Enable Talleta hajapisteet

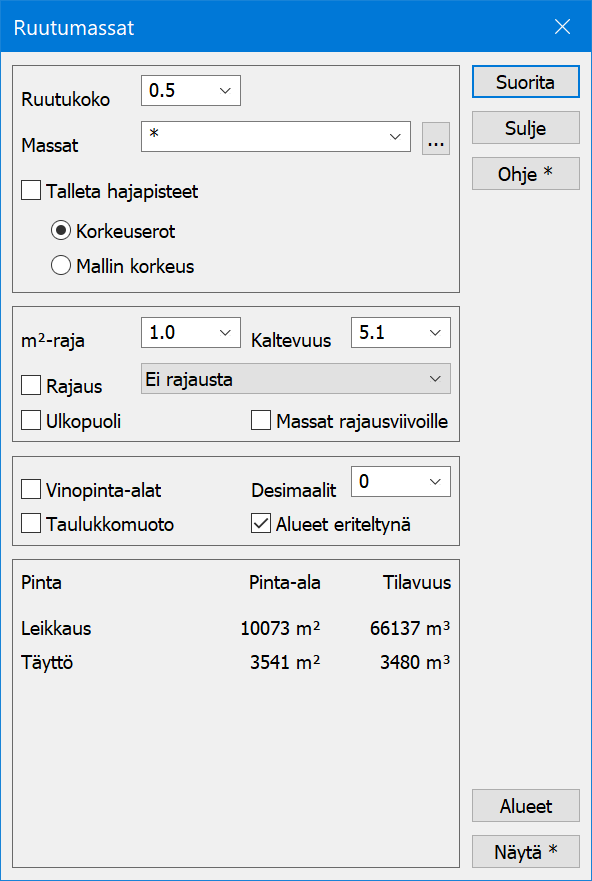point(30,190)
